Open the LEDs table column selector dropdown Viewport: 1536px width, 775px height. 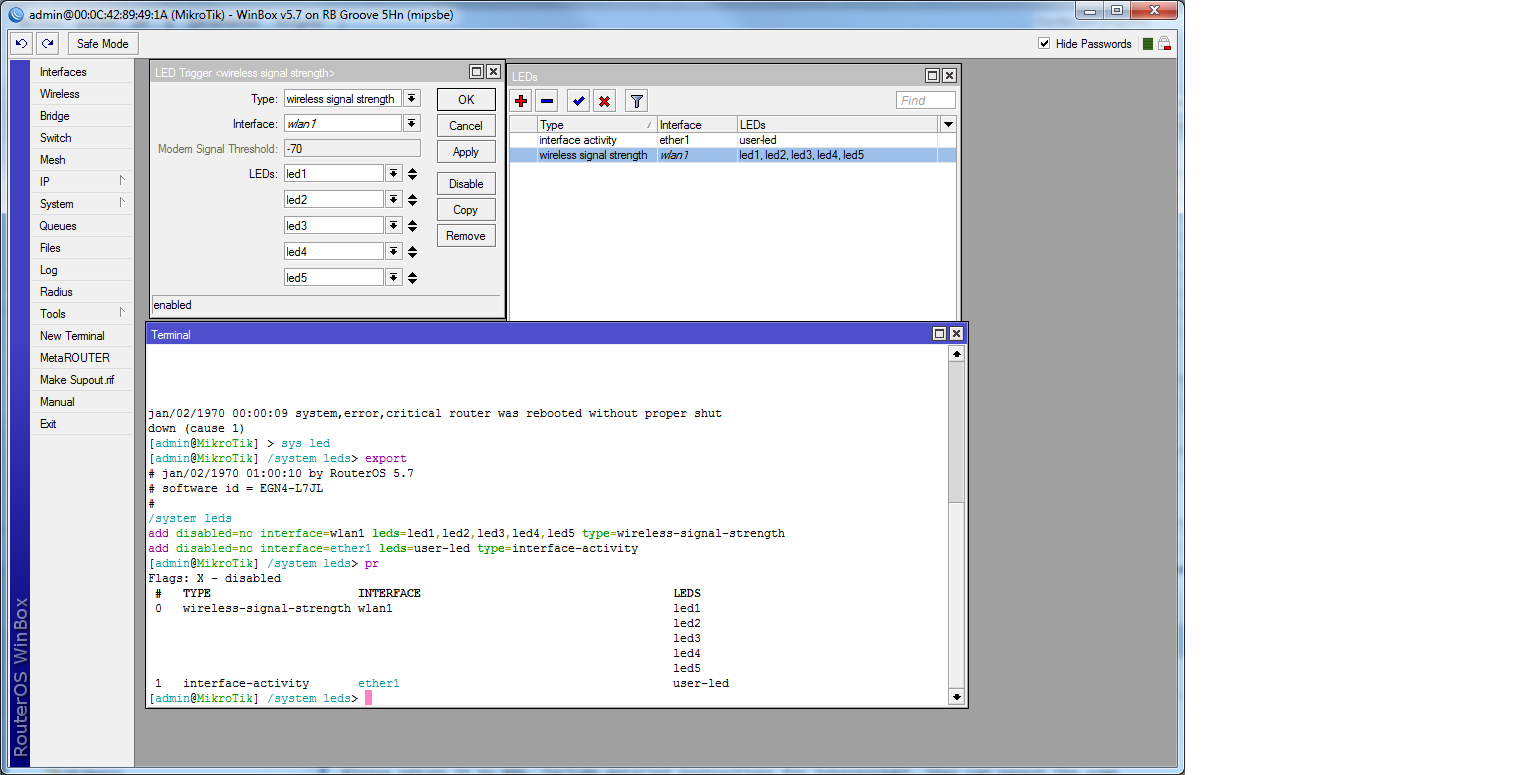(x=948, y=124)
